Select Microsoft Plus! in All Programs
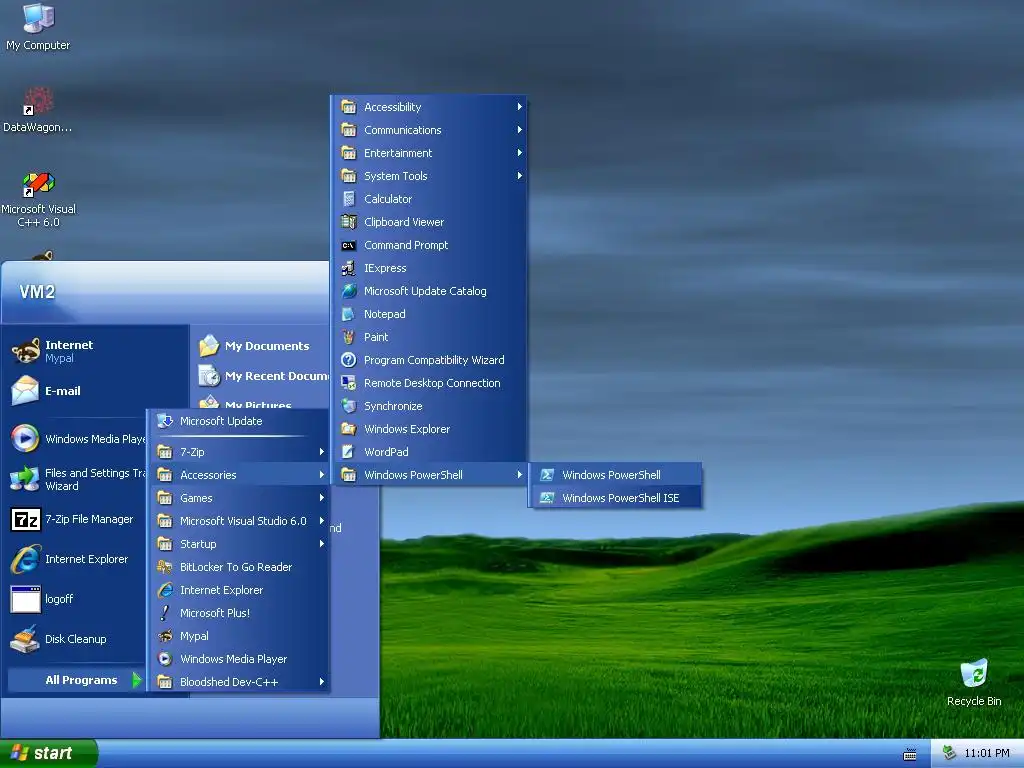Image resolution: width=1024 pixels, height=768 pixels. tap(239, 613)
